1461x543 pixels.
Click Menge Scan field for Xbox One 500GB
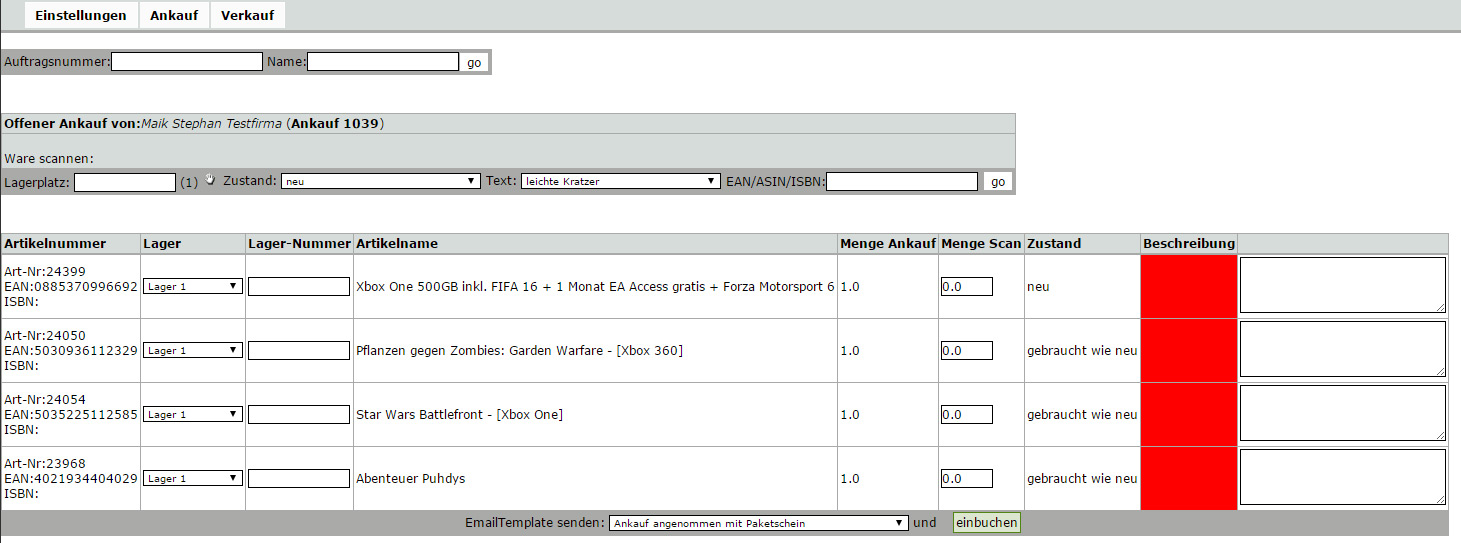(967, 286)
